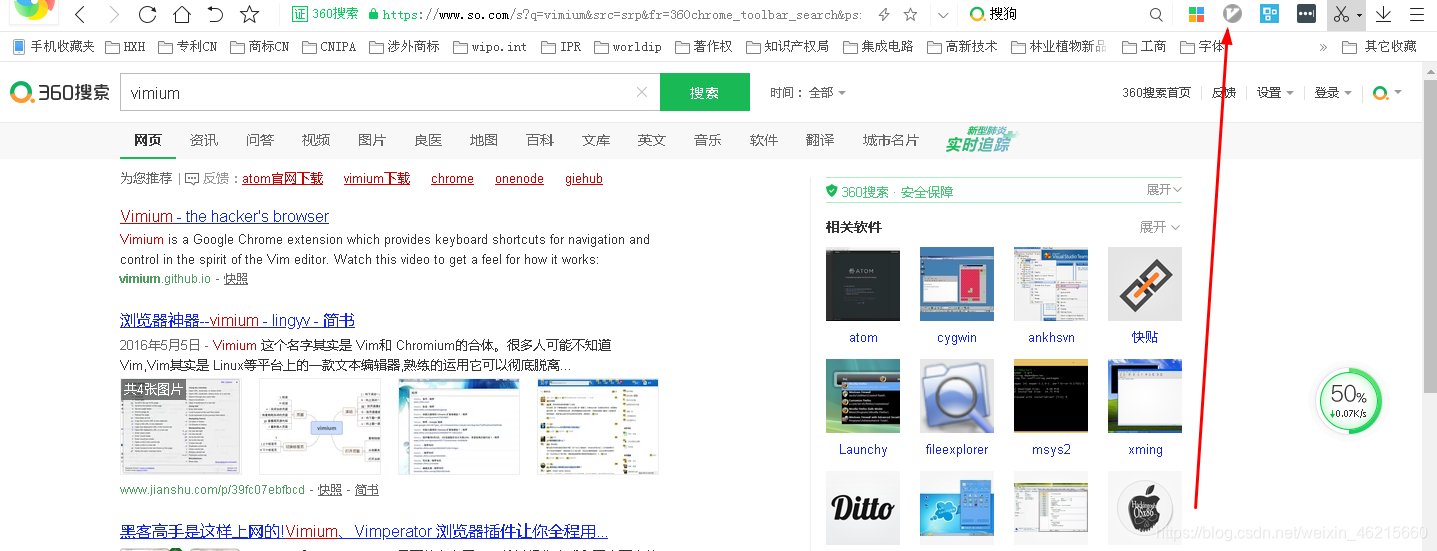The image size is (1437, 551).
Task: Switch to the 图片 tab
Action: pyautogui.click(x=372, y=140)
